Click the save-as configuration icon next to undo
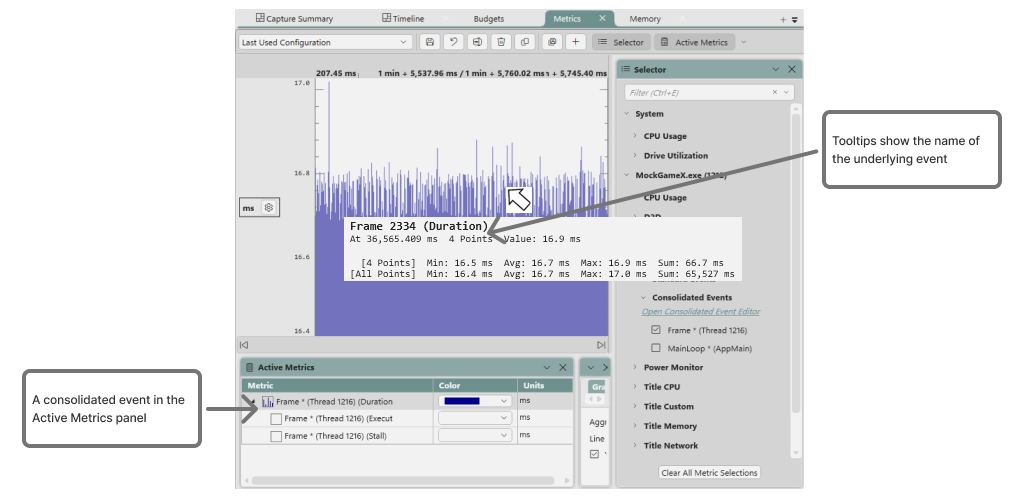 coord(477,42)
